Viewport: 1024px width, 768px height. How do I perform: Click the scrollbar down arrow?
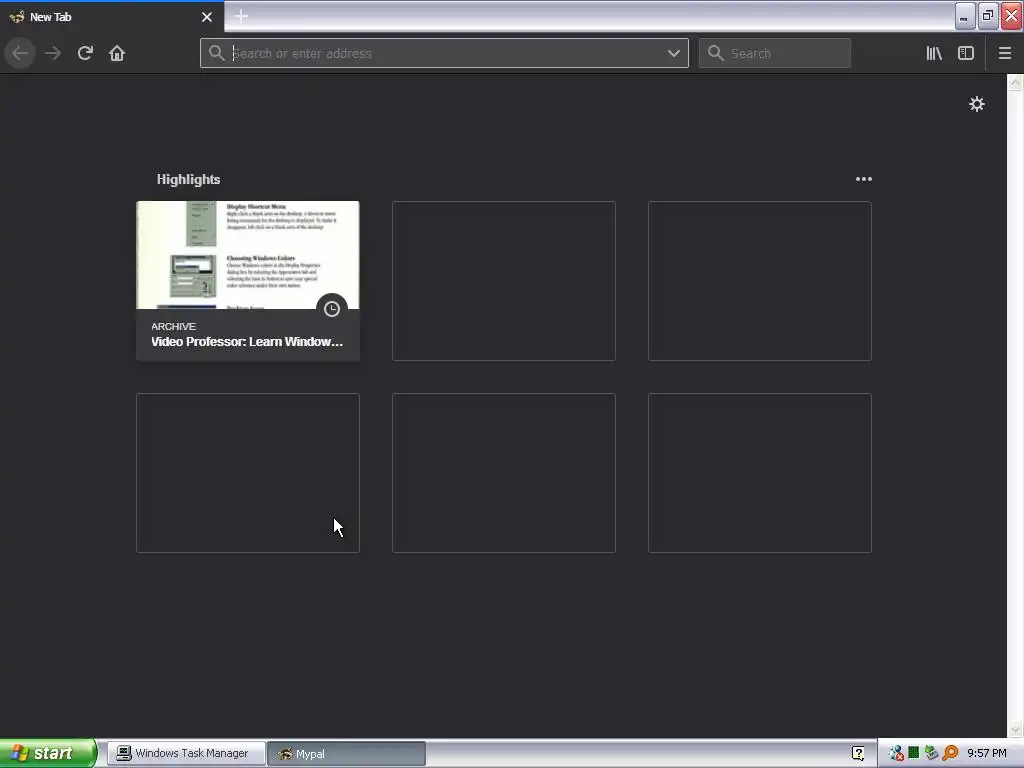1015,729
